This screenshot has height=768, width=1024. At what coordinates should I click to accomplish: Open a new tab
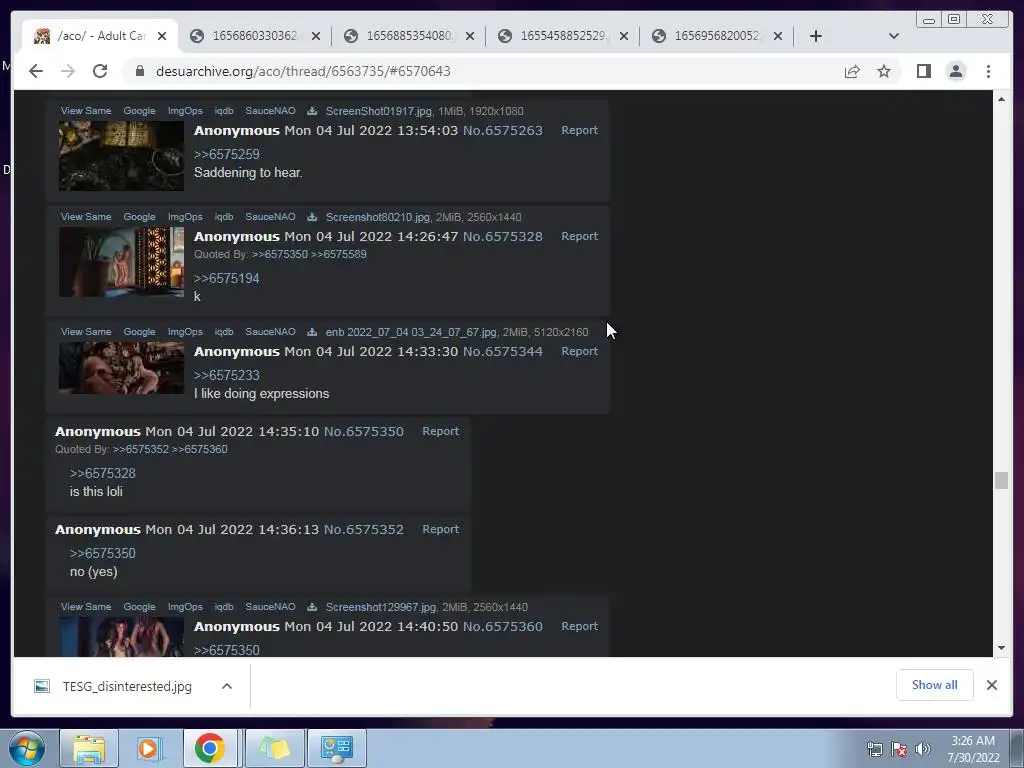coord(816,36)
